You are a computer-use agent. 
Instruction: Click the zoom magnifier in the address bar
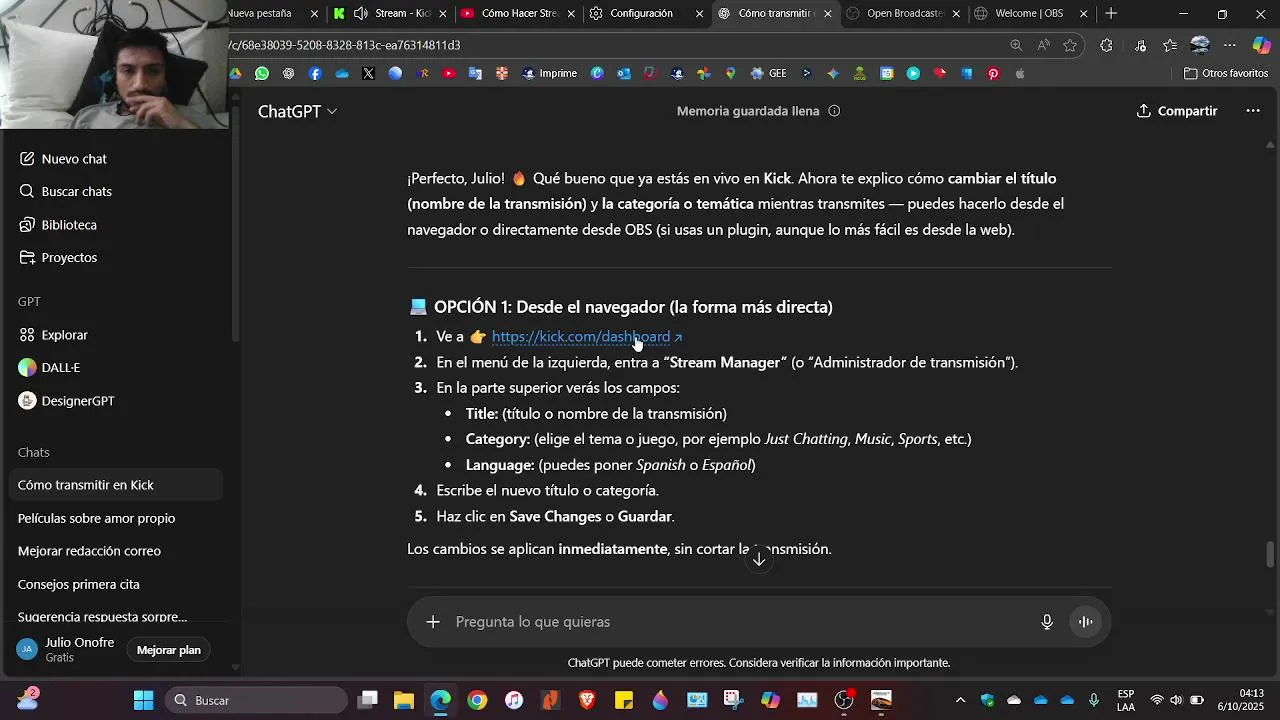click(x=1016, y=45)
